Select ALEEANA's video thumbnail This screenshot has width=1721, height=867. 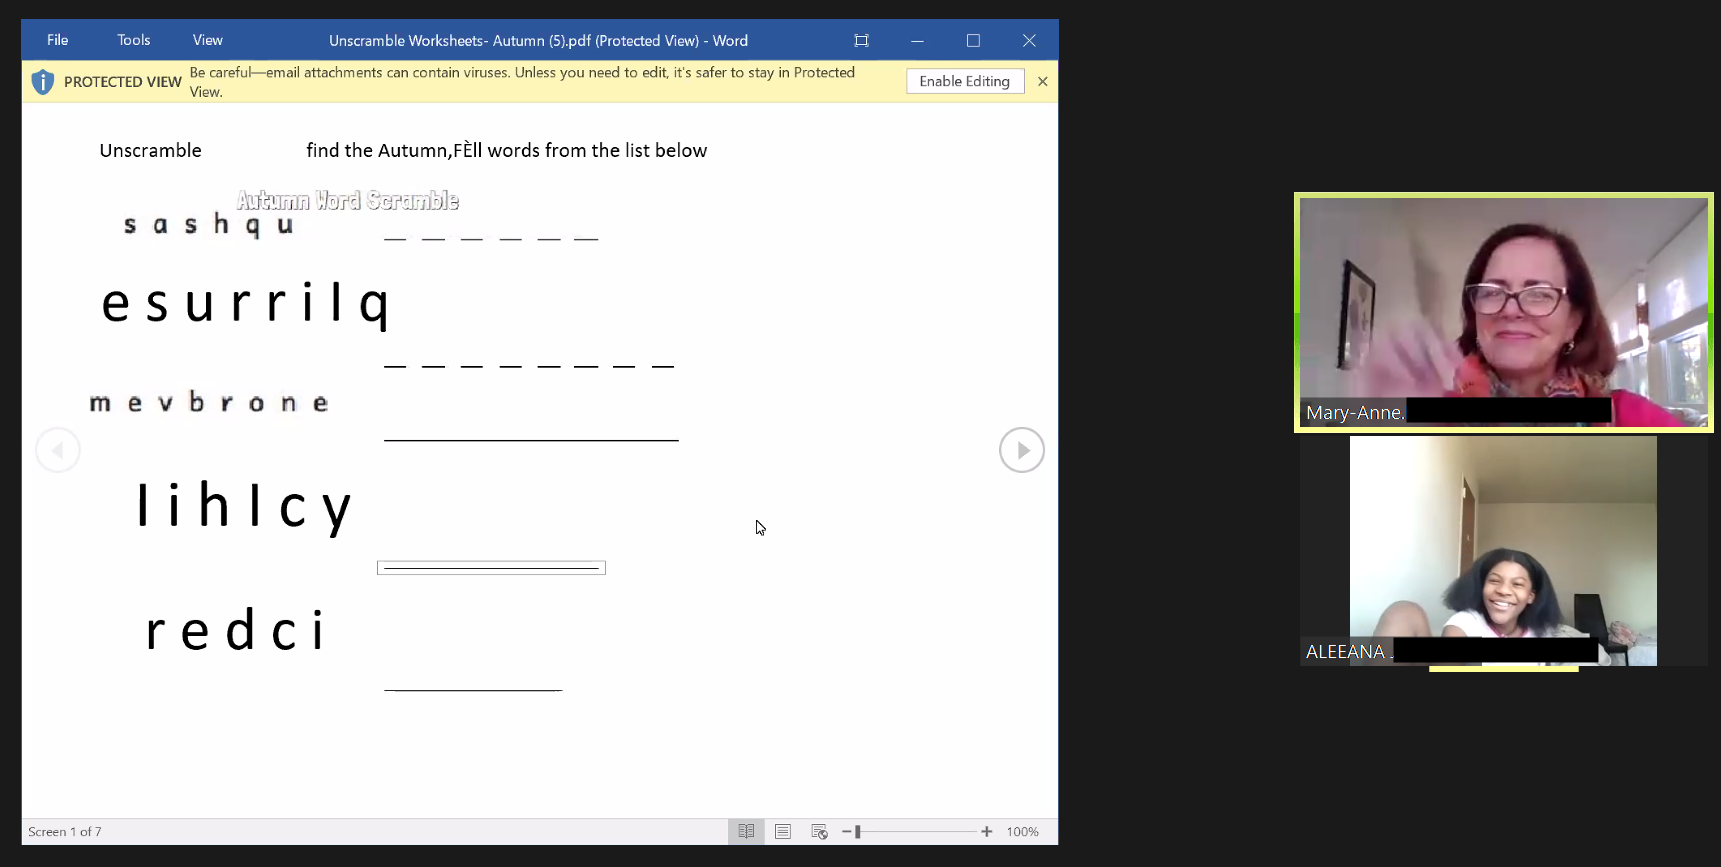click(x=1503, y=551)
